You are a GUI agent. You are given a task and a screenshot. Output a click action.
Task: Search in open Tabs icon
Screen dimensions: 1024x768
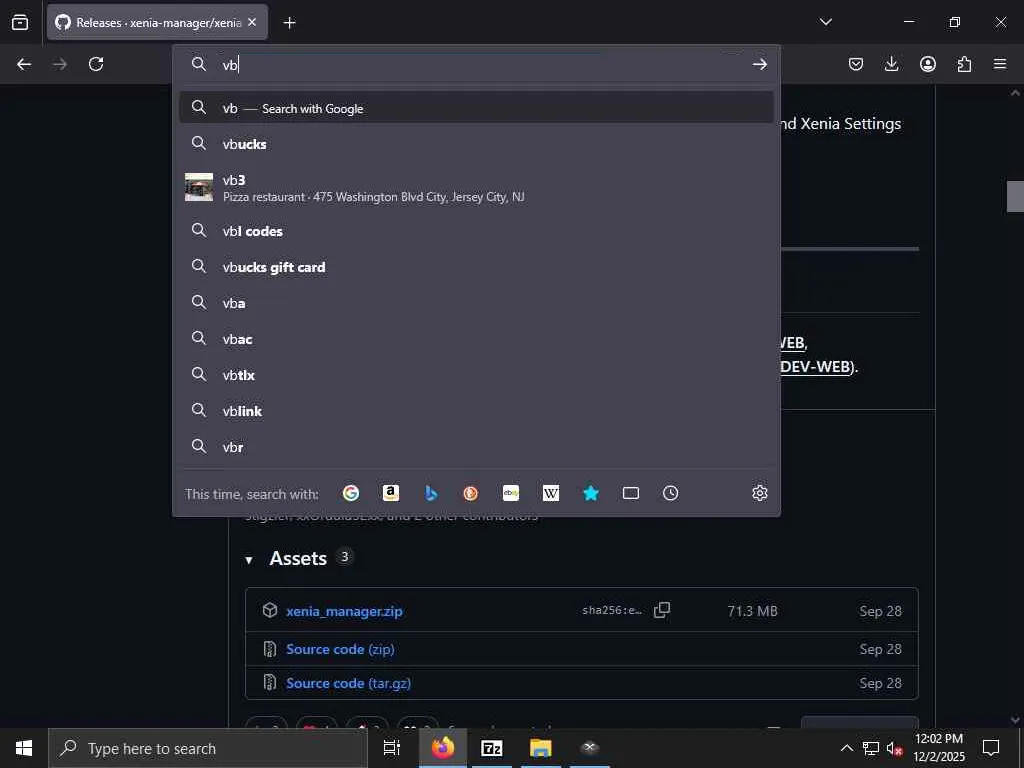click(x=631, y=493)
